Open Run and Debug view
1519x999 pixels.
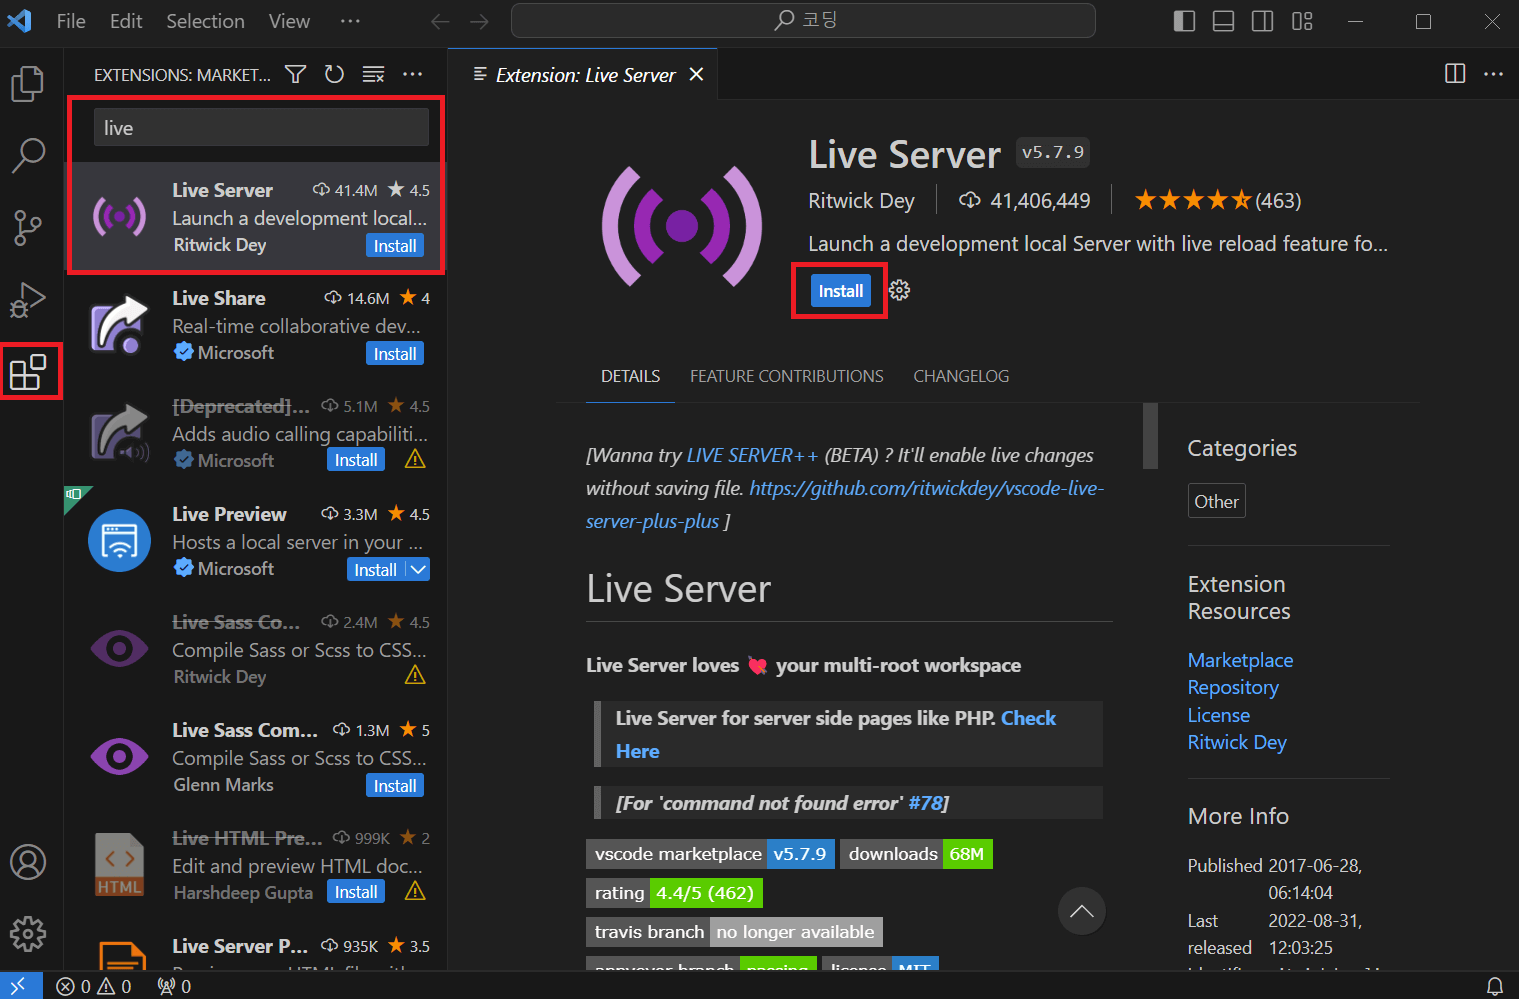pyautogui.click(x=28, y=300)
